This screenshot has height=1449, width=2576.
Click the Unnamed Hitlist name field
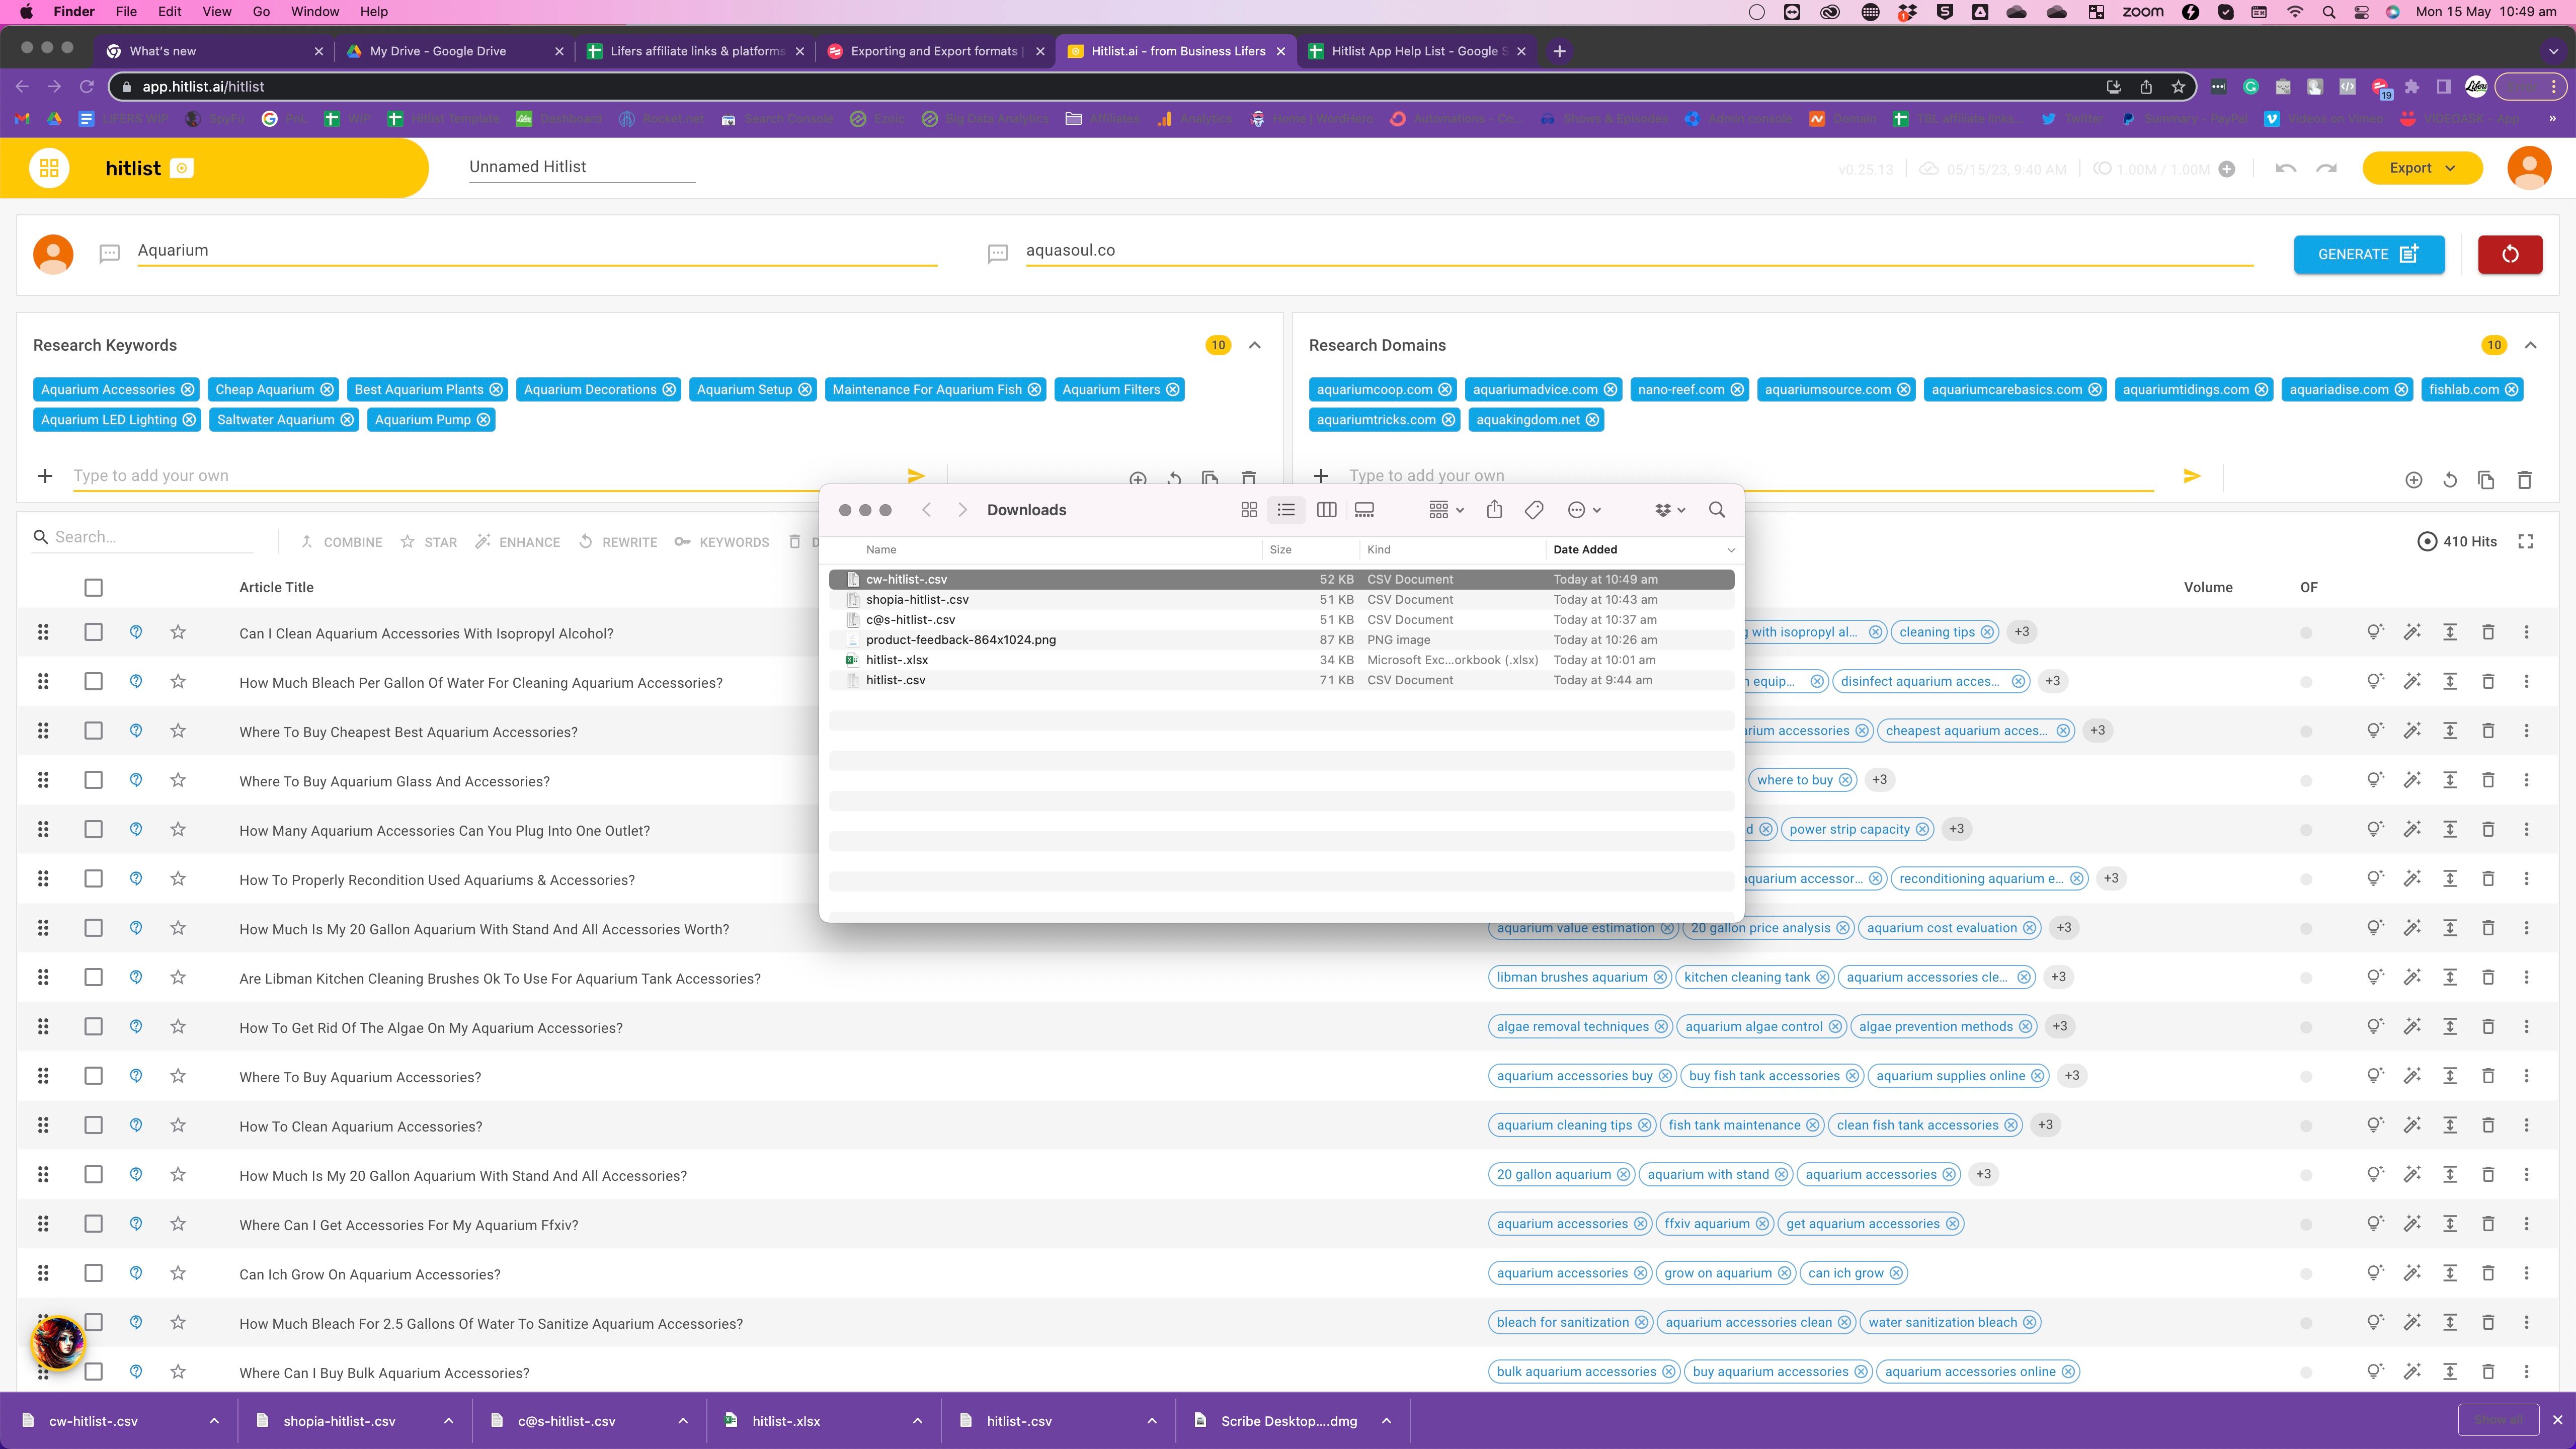(582, 167)
